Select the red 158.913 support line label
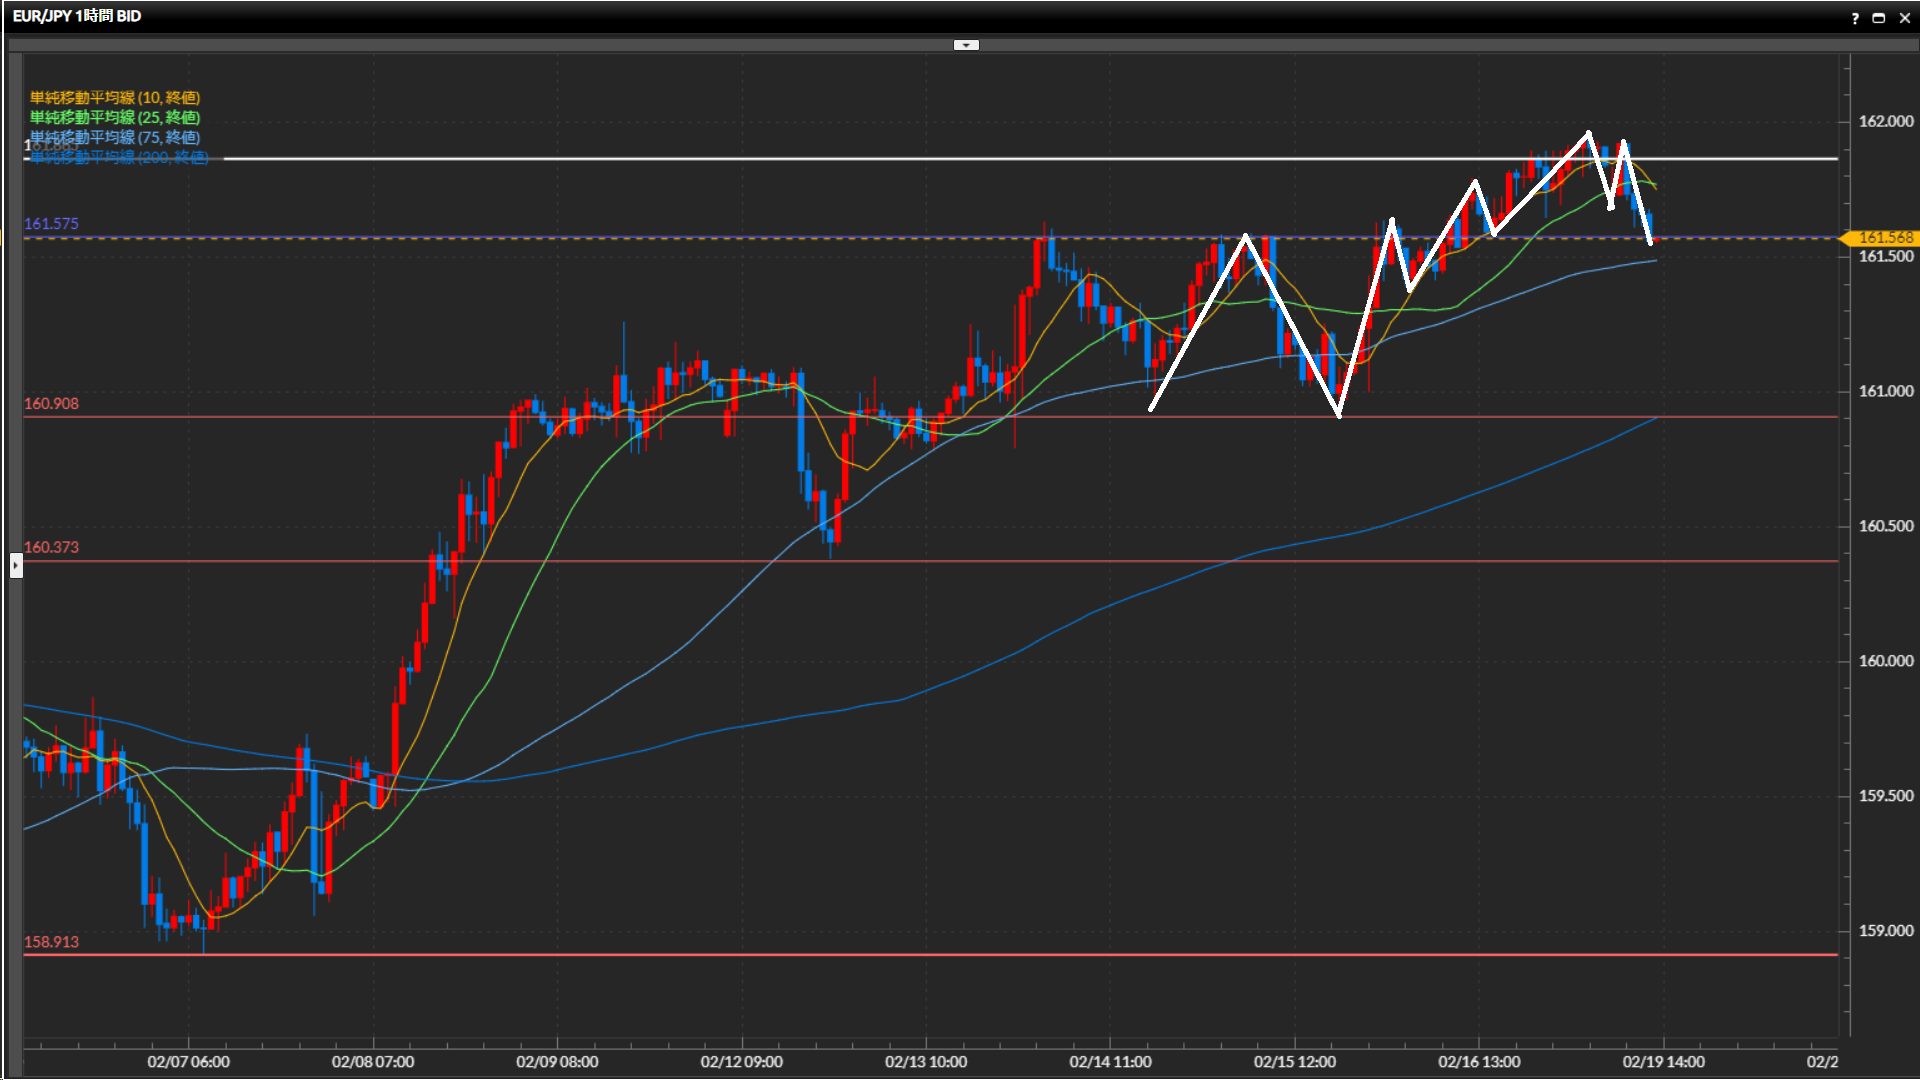Viewport: 1920px width, 1080px height. click(51, 942)
